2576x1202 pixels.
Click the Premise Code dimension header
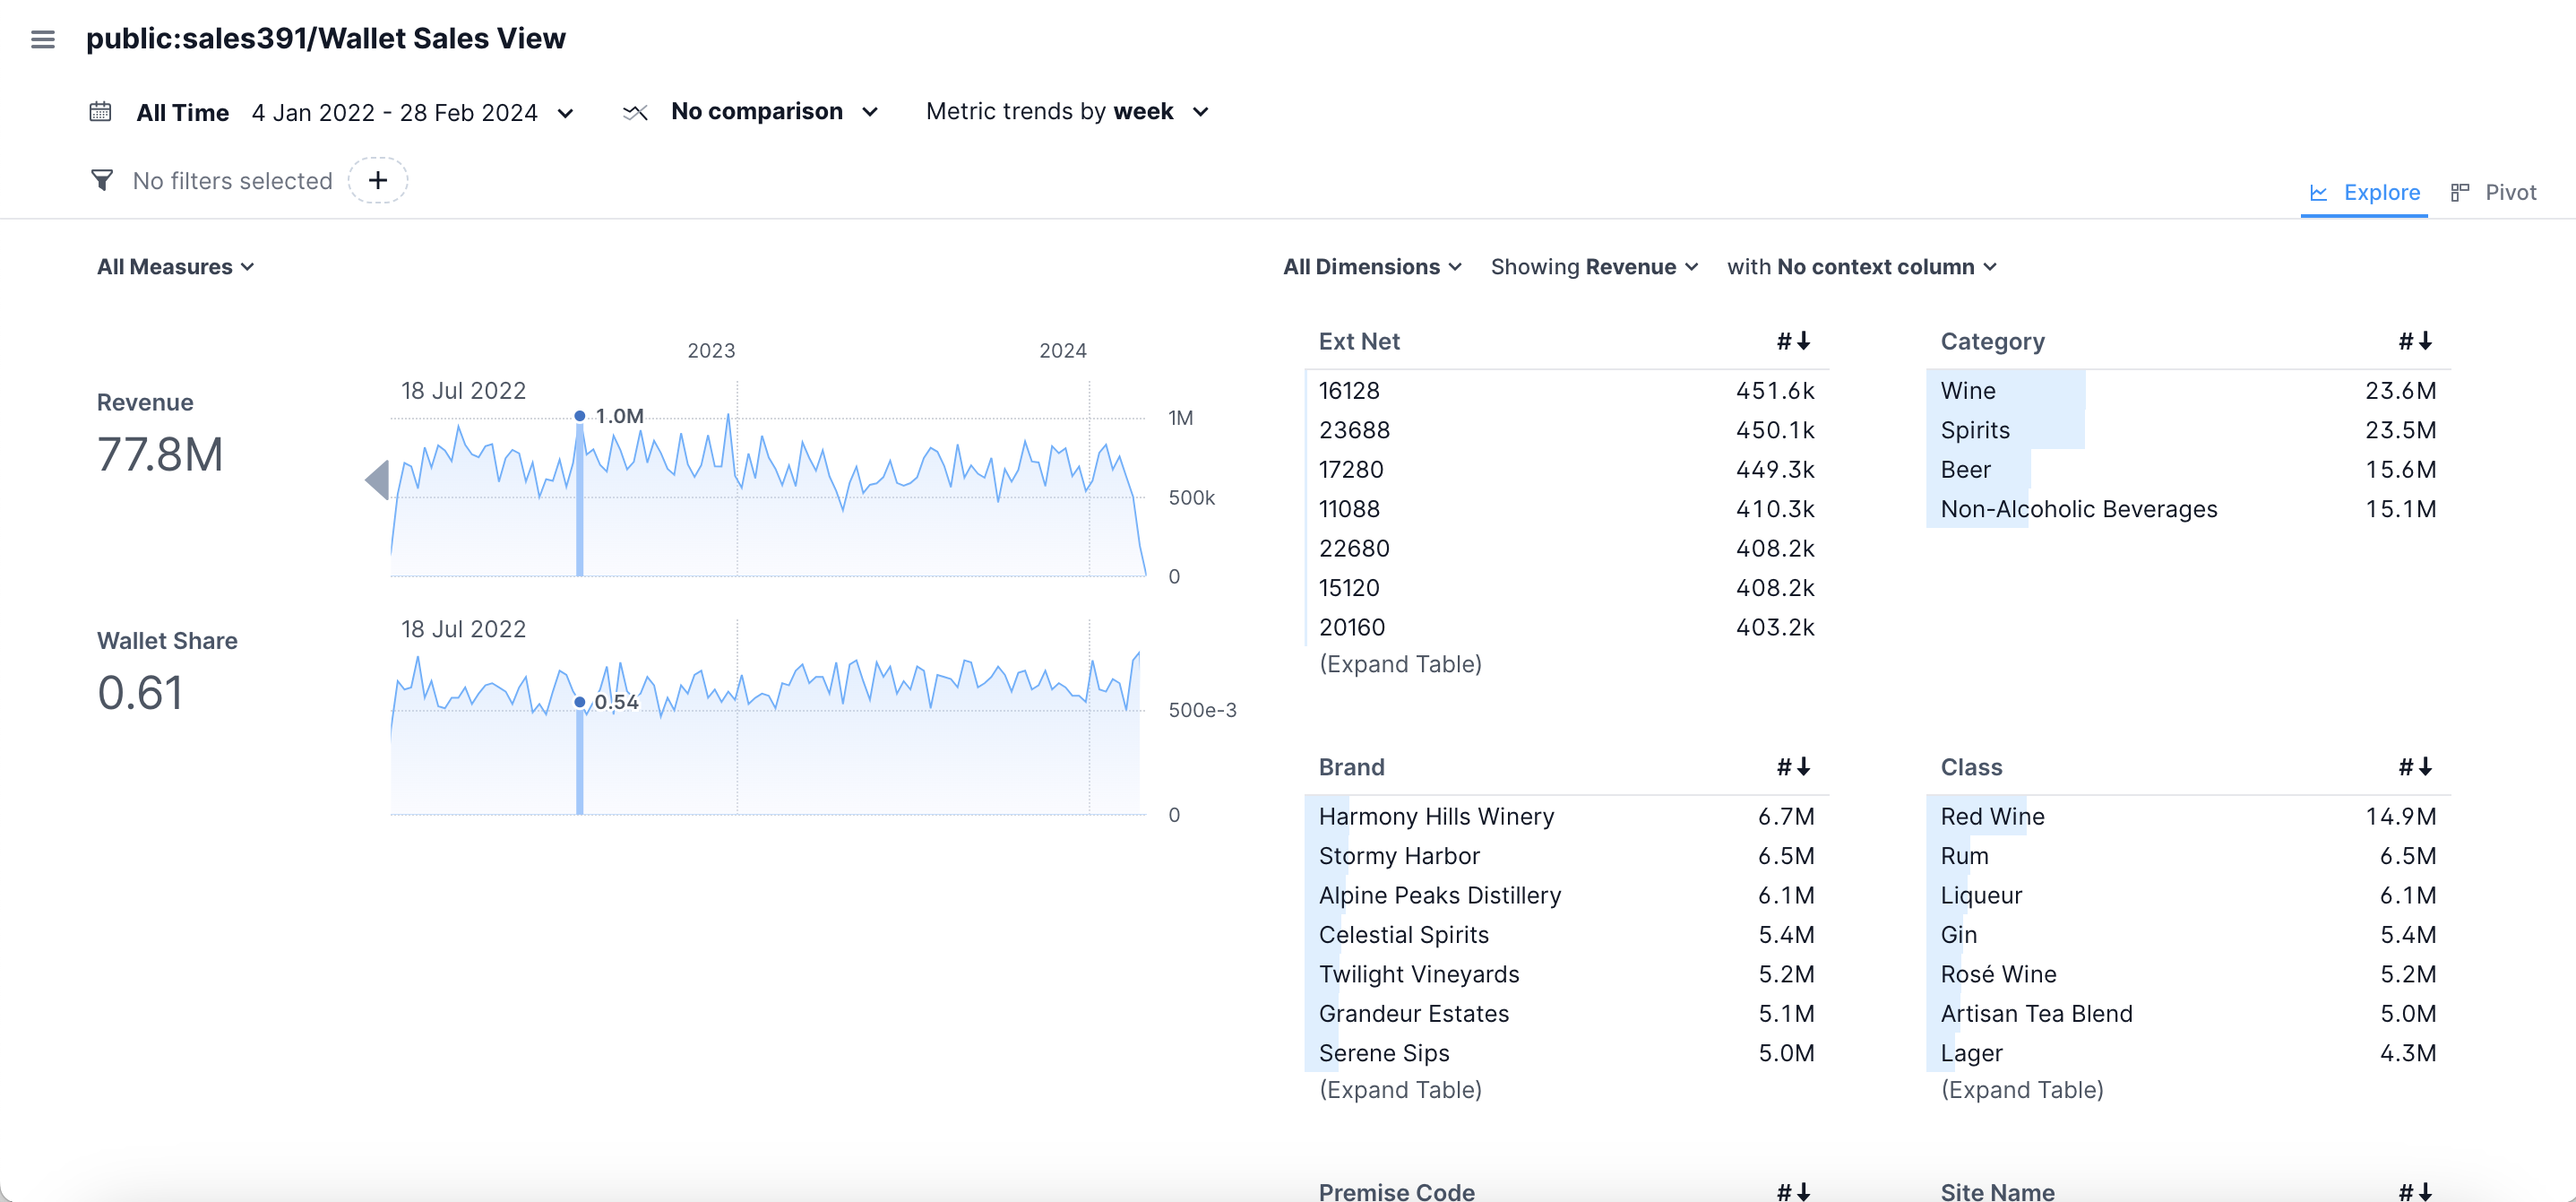tap(1396, 1191)
